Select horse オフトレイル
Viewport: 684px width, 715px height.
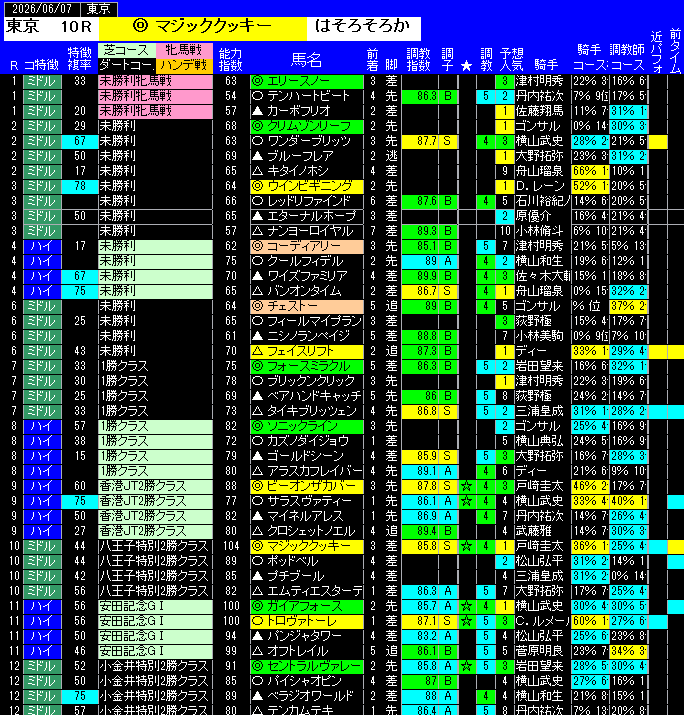coord(306,651)
